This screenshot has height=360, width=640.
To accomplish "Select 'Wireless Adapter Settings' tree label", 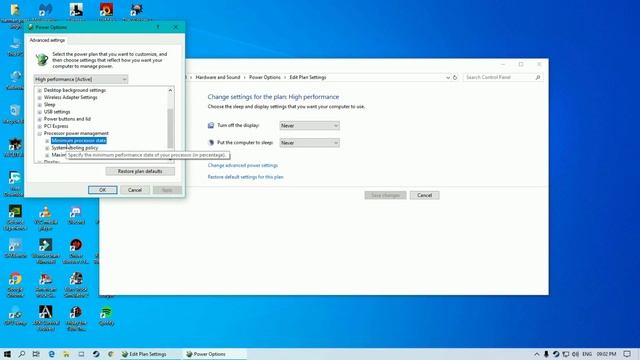I will 71,98.
